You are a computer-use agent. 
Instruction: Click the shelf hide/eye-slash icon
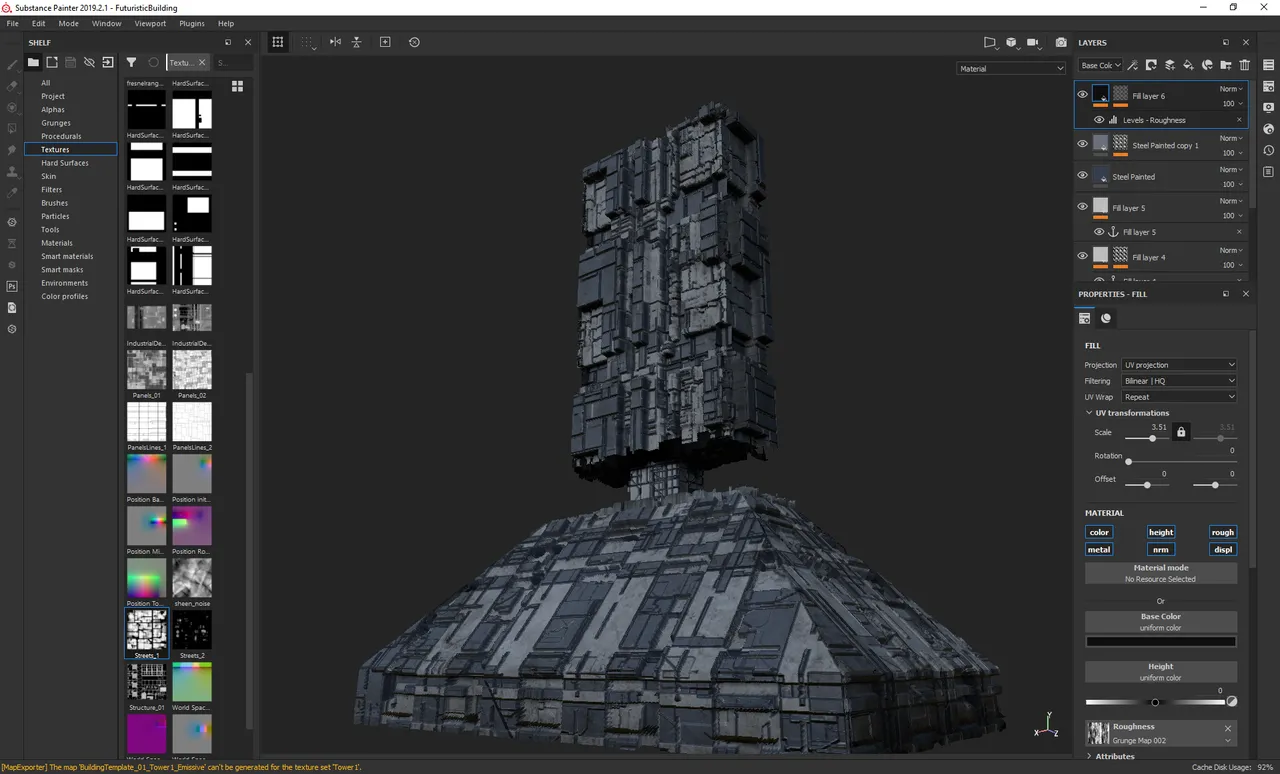(89, 62)
